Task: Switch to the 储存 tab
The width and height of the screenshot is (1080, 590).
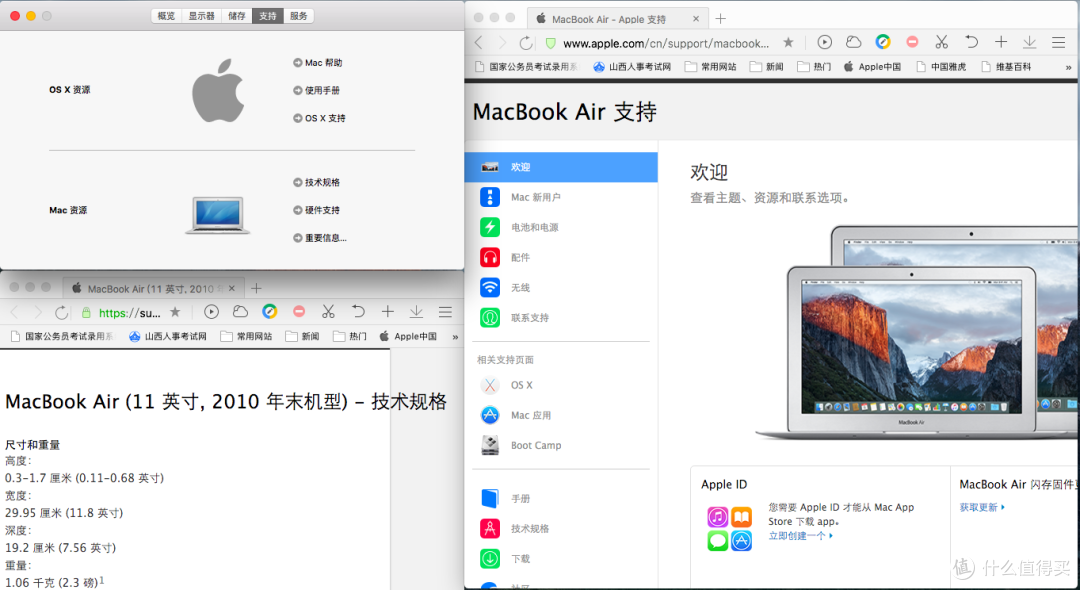Action: (x=237, y=16)
